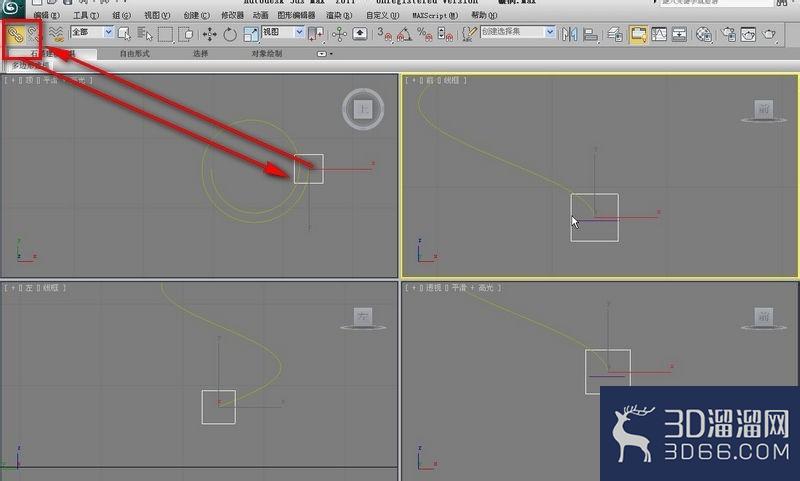Click the Unlink Selection icon
The height and width of the screenshot is (481, 800).
pyautogui.click(x=33, y=35)
